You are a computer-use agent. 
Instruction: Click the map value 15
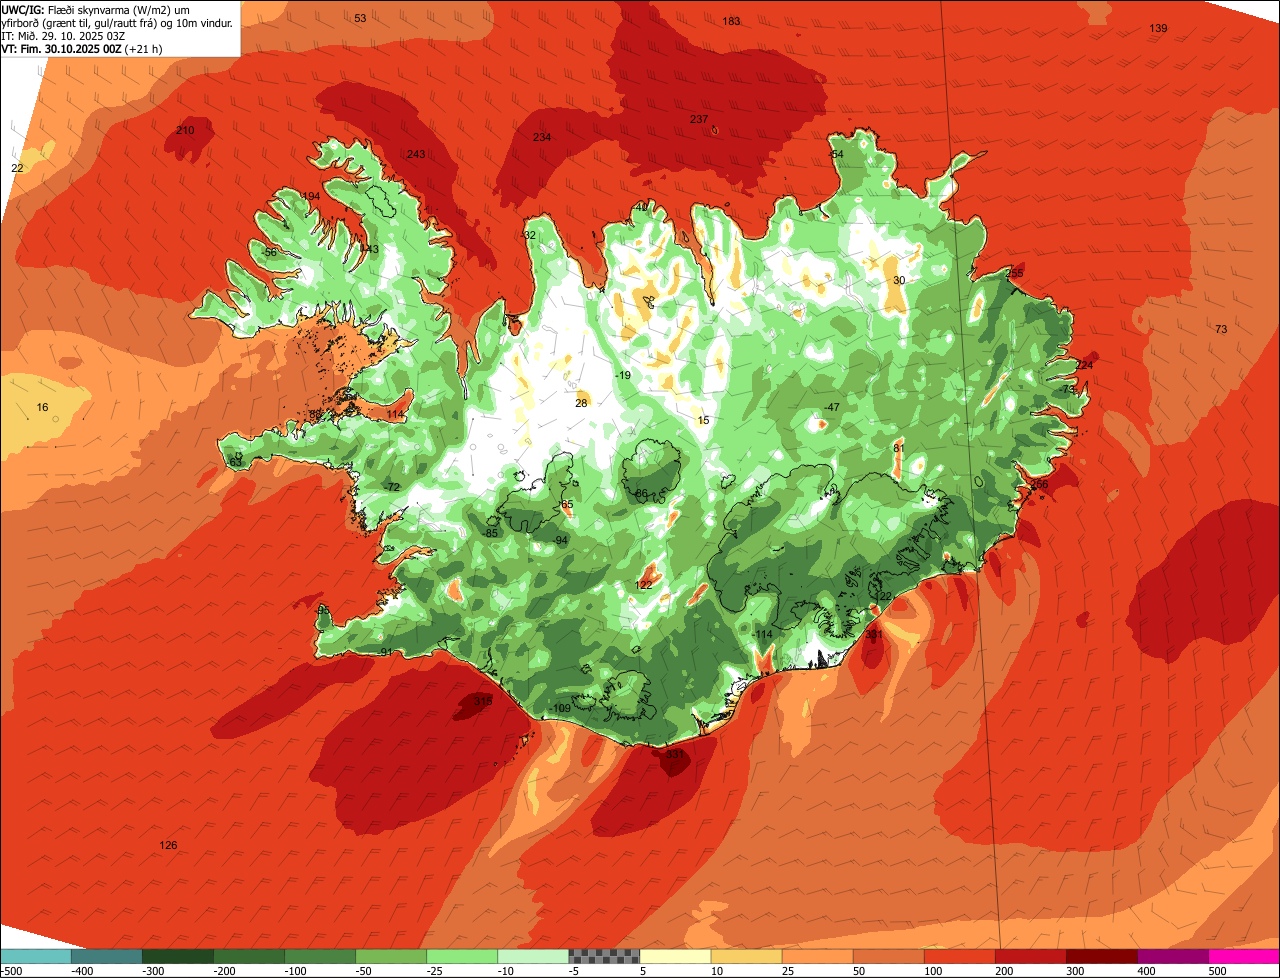pyautogui.click(x=703, y=420)
